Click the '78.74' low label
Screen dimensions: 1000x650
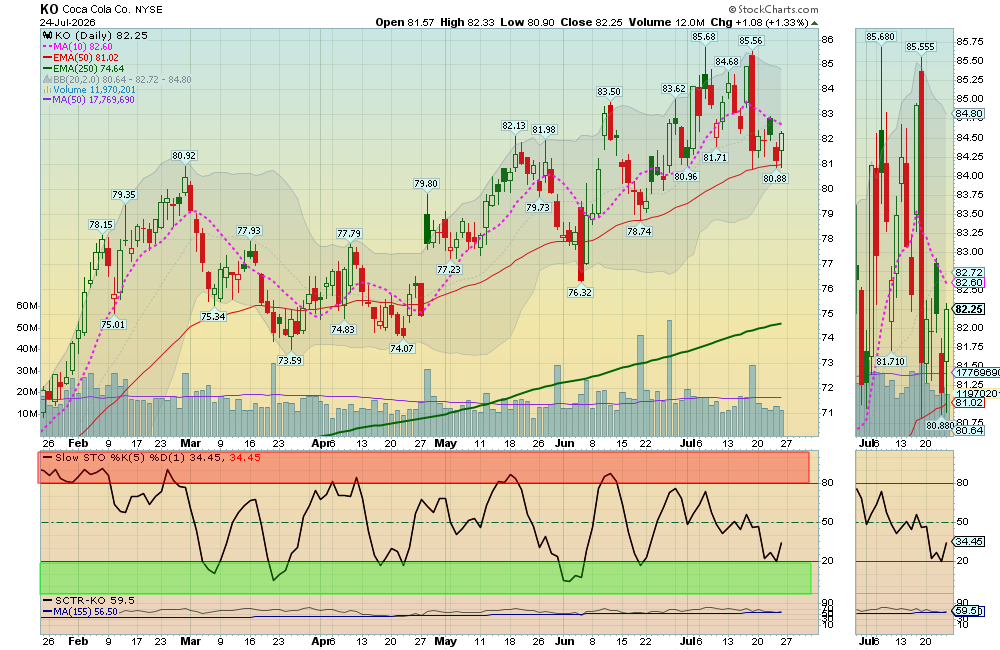coord(639,232)
